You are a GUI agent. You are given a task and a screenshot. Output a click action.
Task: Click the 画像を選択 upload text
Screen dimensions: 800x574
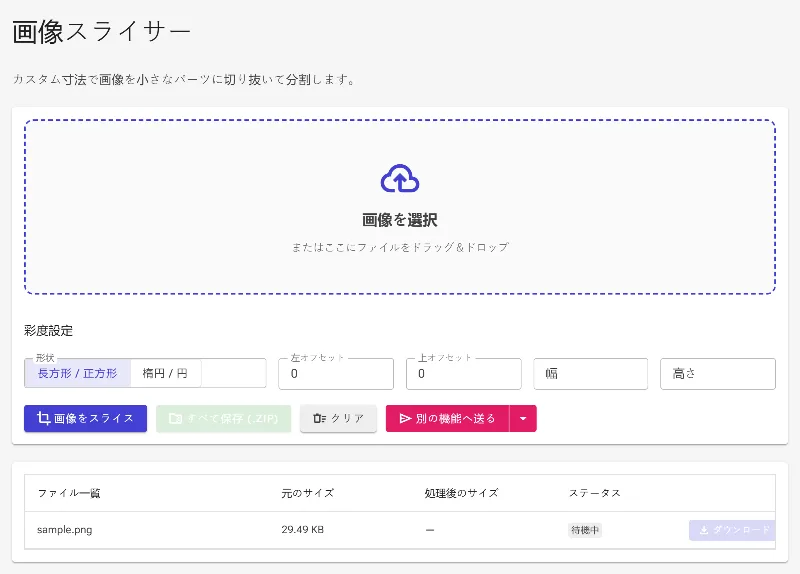coord(400,220)
